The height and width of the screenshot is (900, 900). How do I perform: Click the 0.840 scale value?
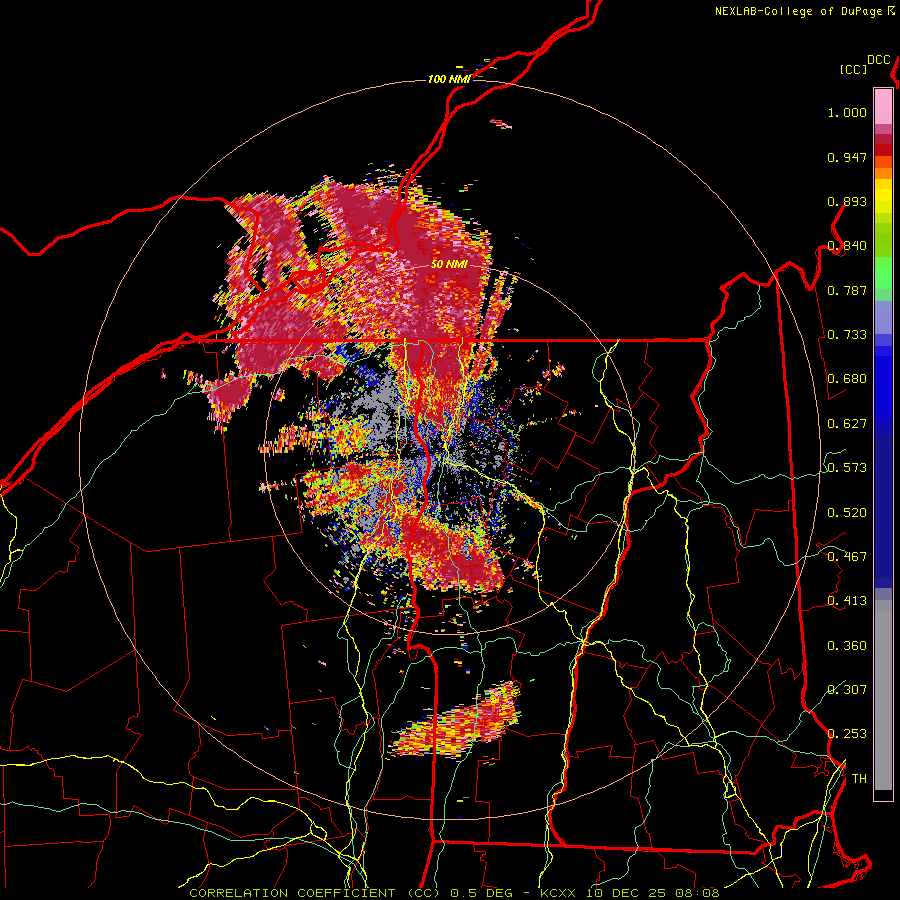pyautogui.click(x=847, y=246)
